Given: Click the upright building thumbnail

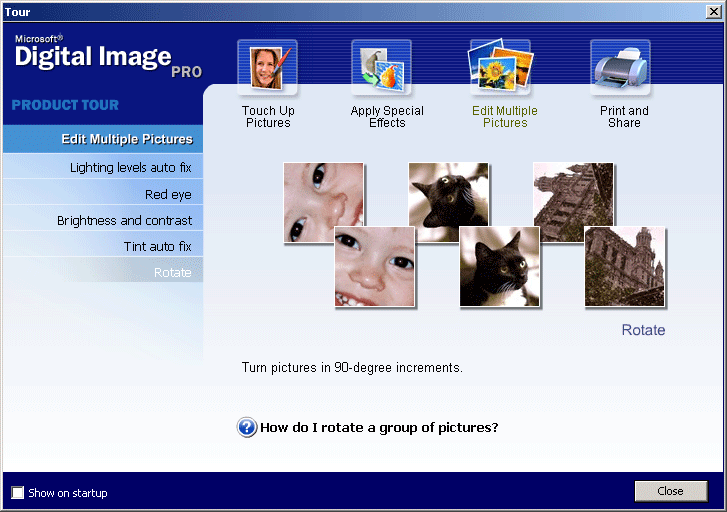Looking at the screenshot, I should (x=625, y=267).
